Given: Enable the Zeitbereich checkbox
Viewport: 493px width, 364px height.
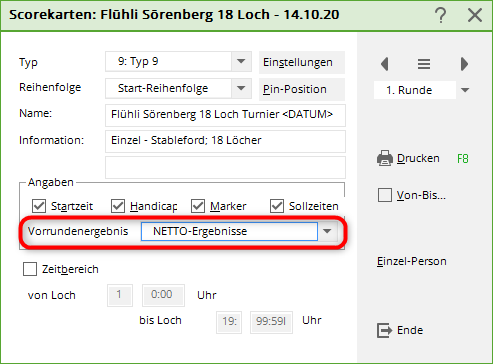Looking at the screenshot, I should pyautogui.click(x=30, y=269).
